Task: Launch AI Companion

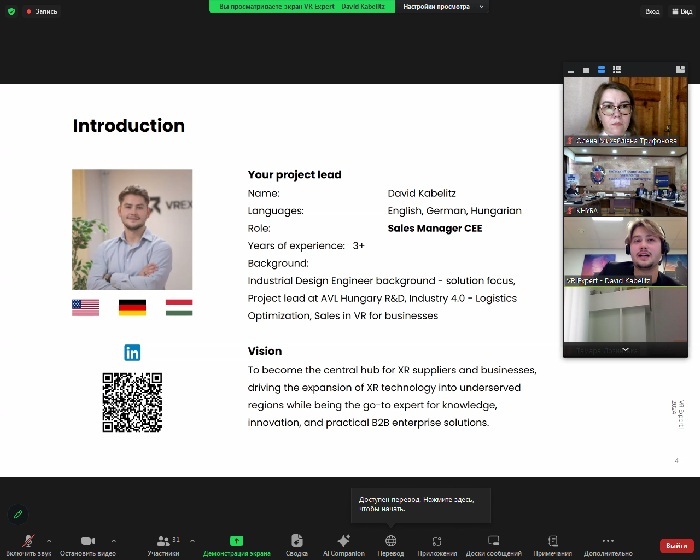Action: [x=343, y=540]
